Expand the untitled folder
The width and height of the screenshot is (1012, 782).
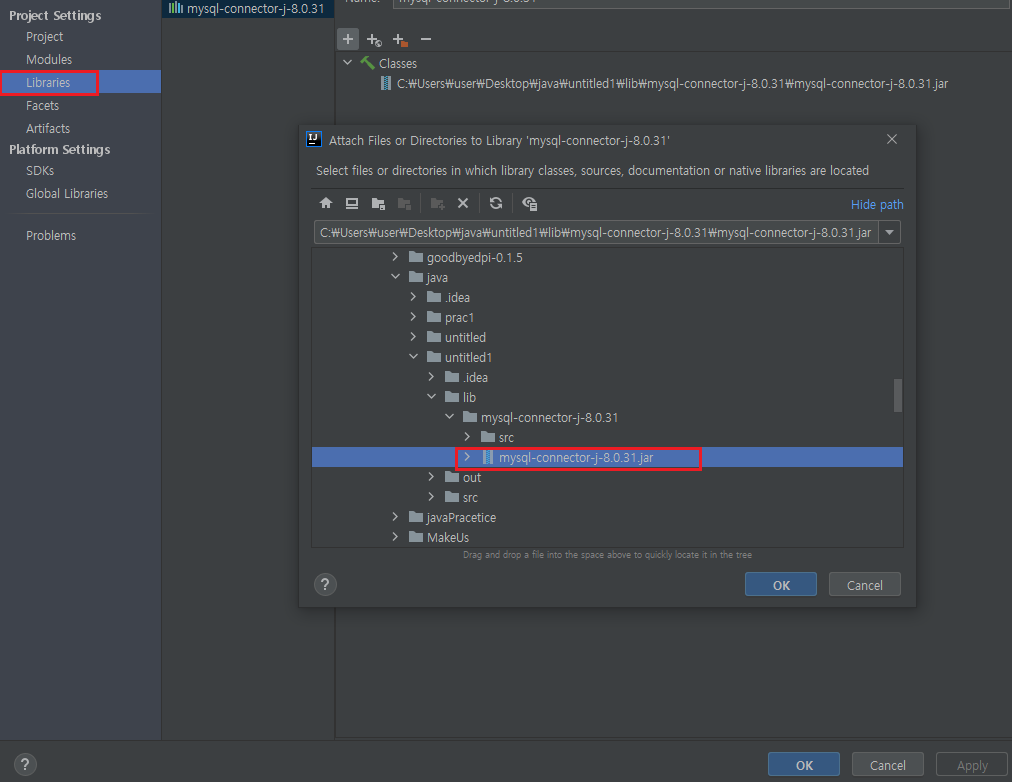(413, 337)
